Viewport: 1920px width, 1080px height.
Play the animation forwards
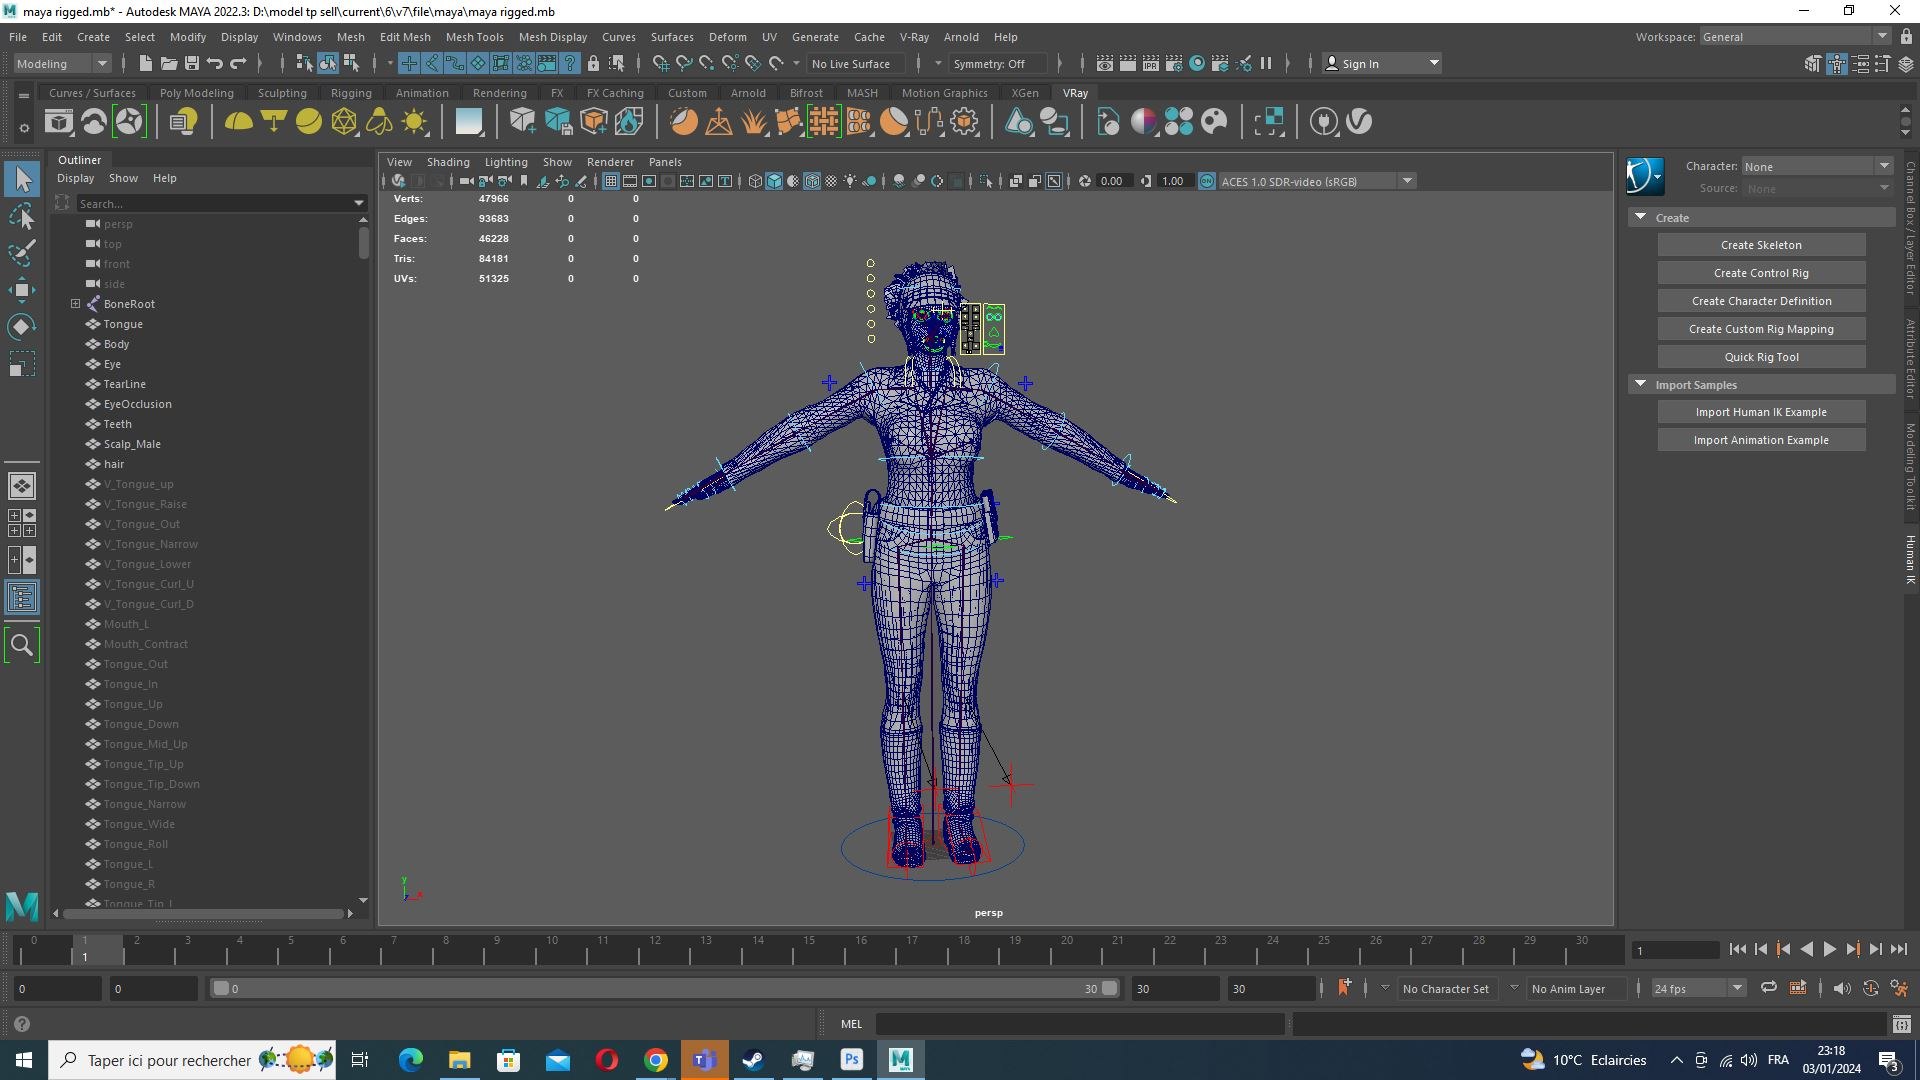(x=1829, y=950)
